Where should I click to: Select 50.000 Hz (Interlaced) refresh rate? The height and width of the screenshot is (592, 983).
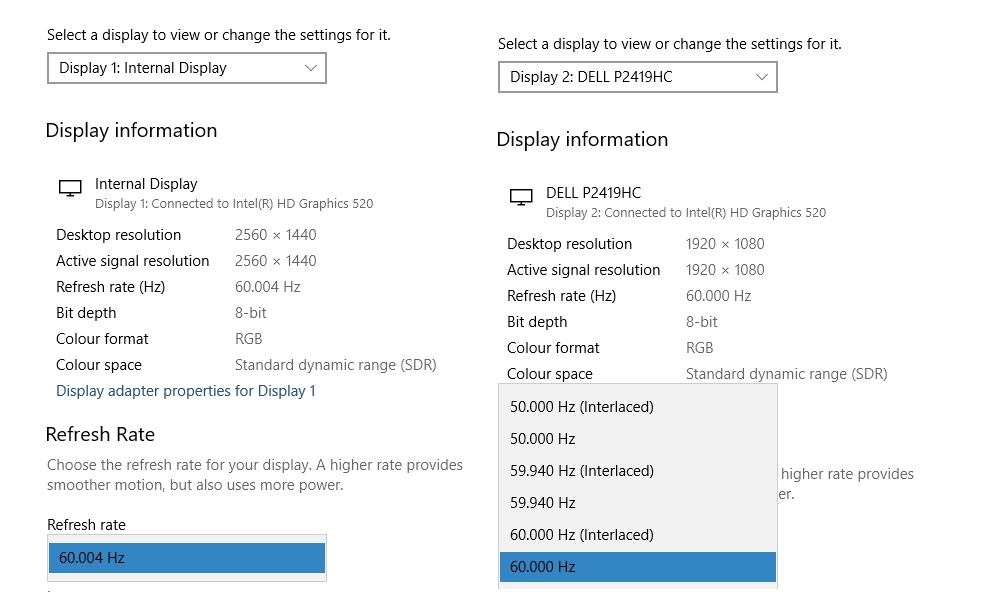(638, 407)
